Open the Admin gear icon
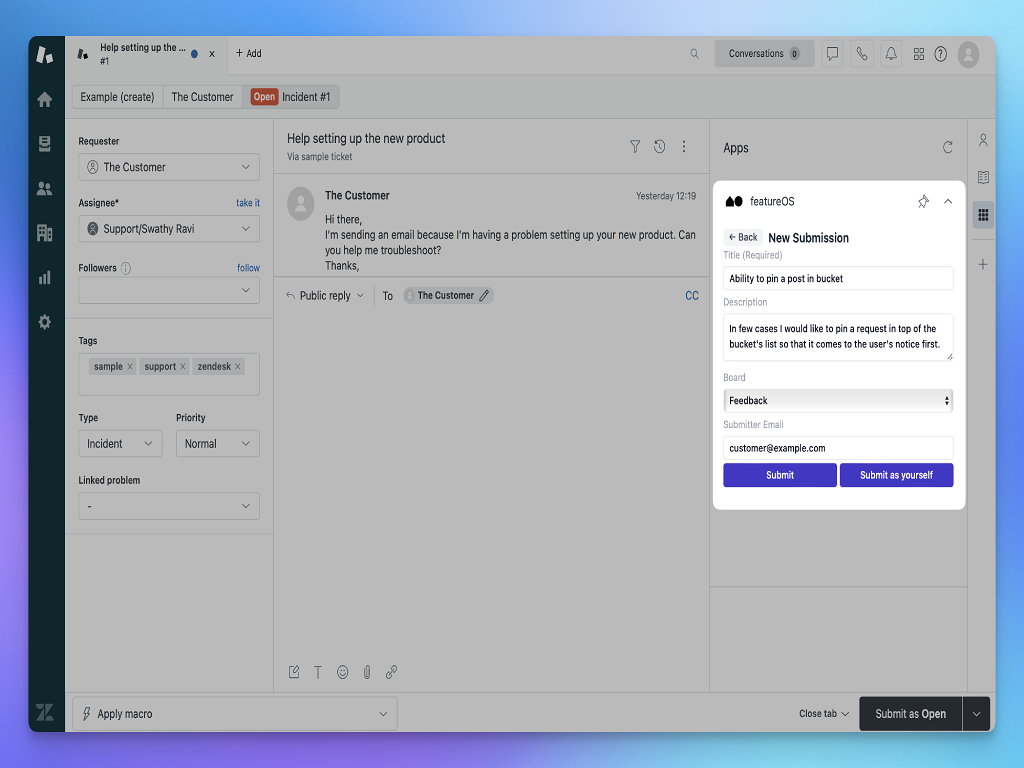1024x768 pixels. click(44, 322)
